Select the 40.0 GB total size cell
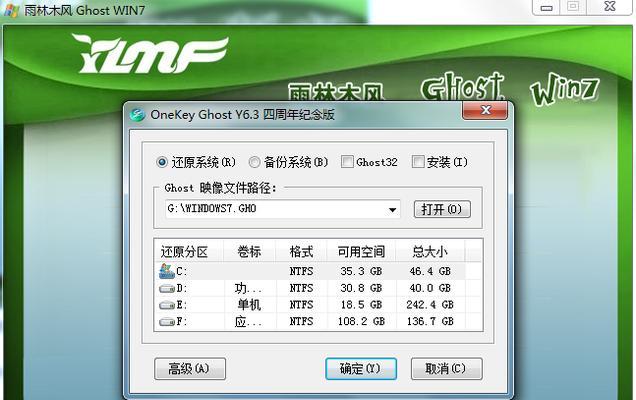Image resolution: width=636 pixels, height=400 pixels. [430, 288]
